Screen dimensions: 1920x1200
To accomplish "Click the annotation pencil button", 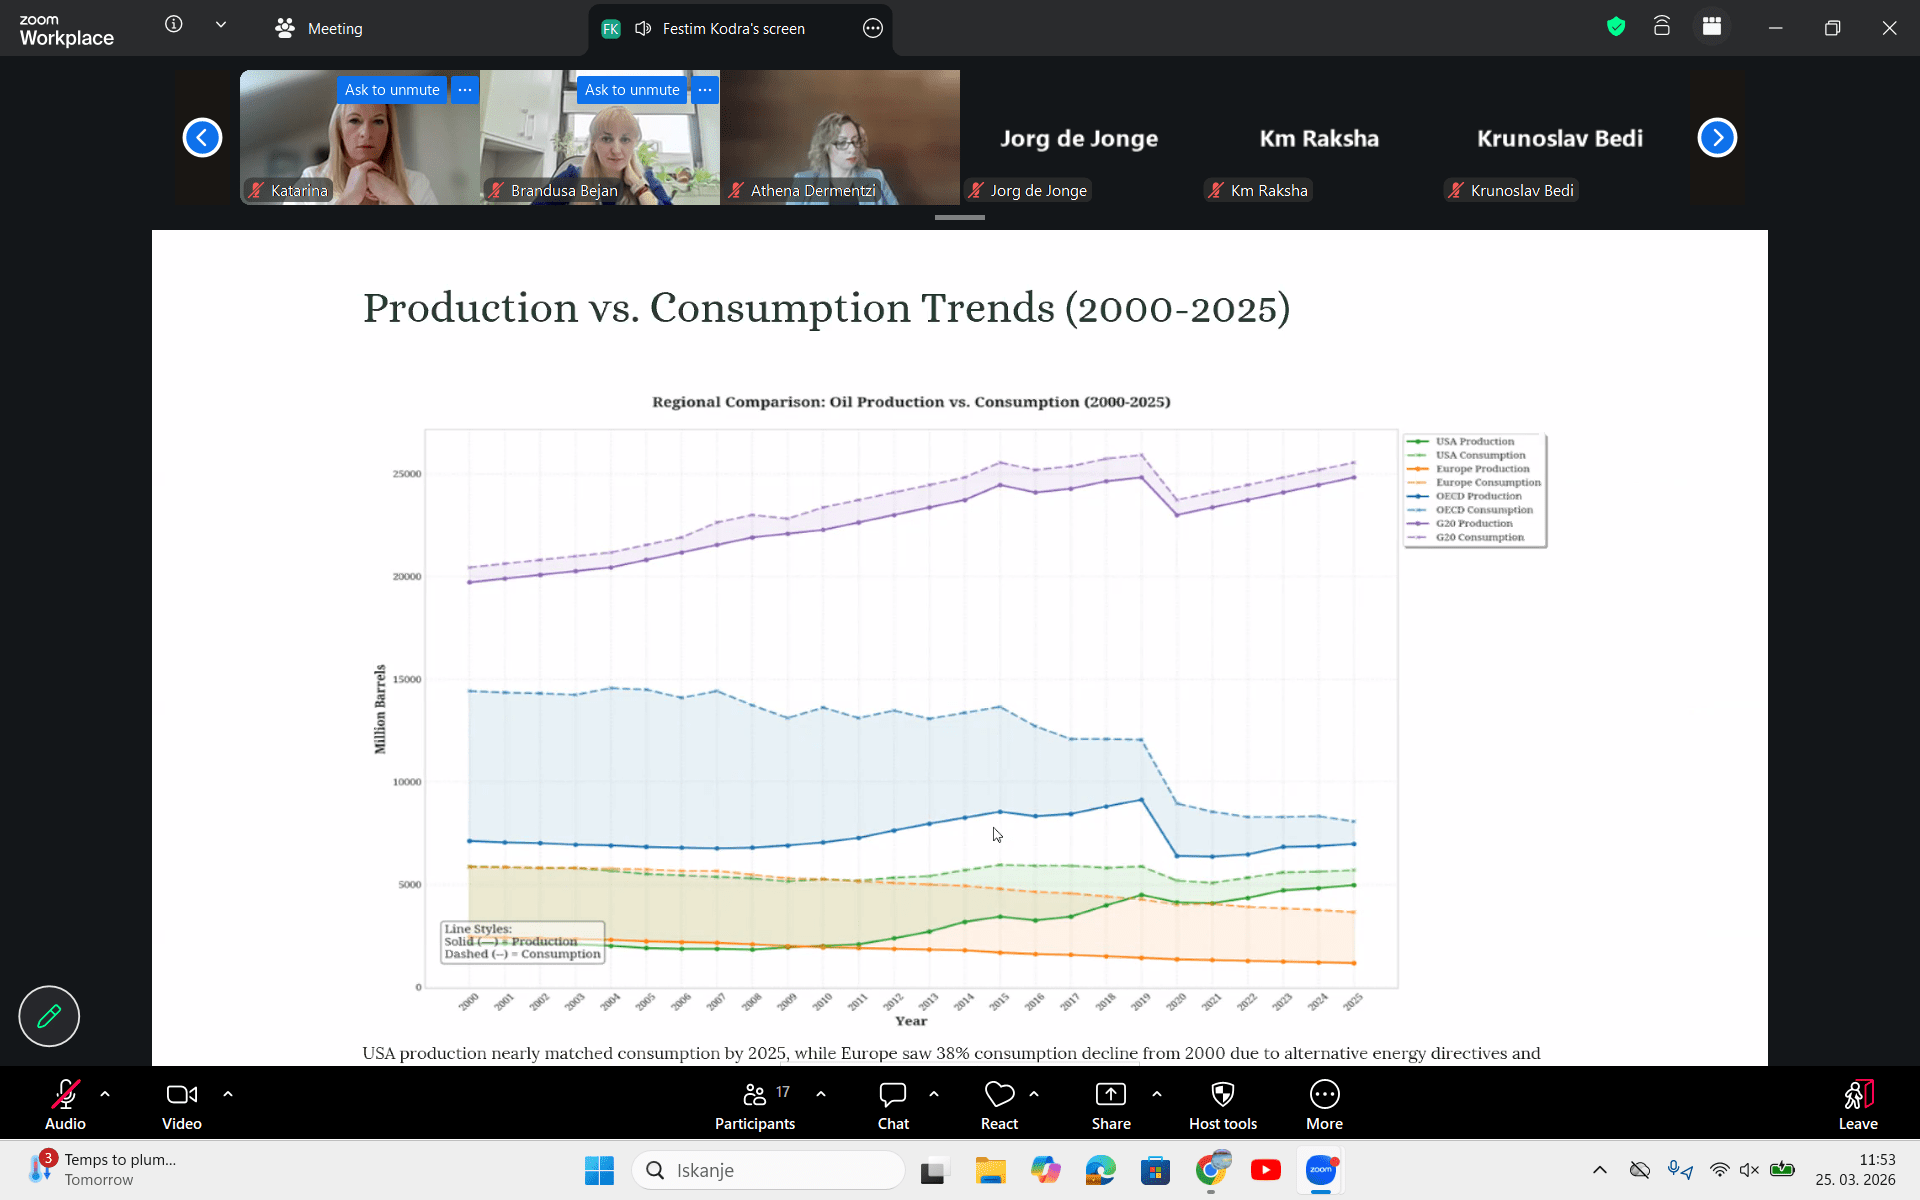I will (x=49, y=1016).
